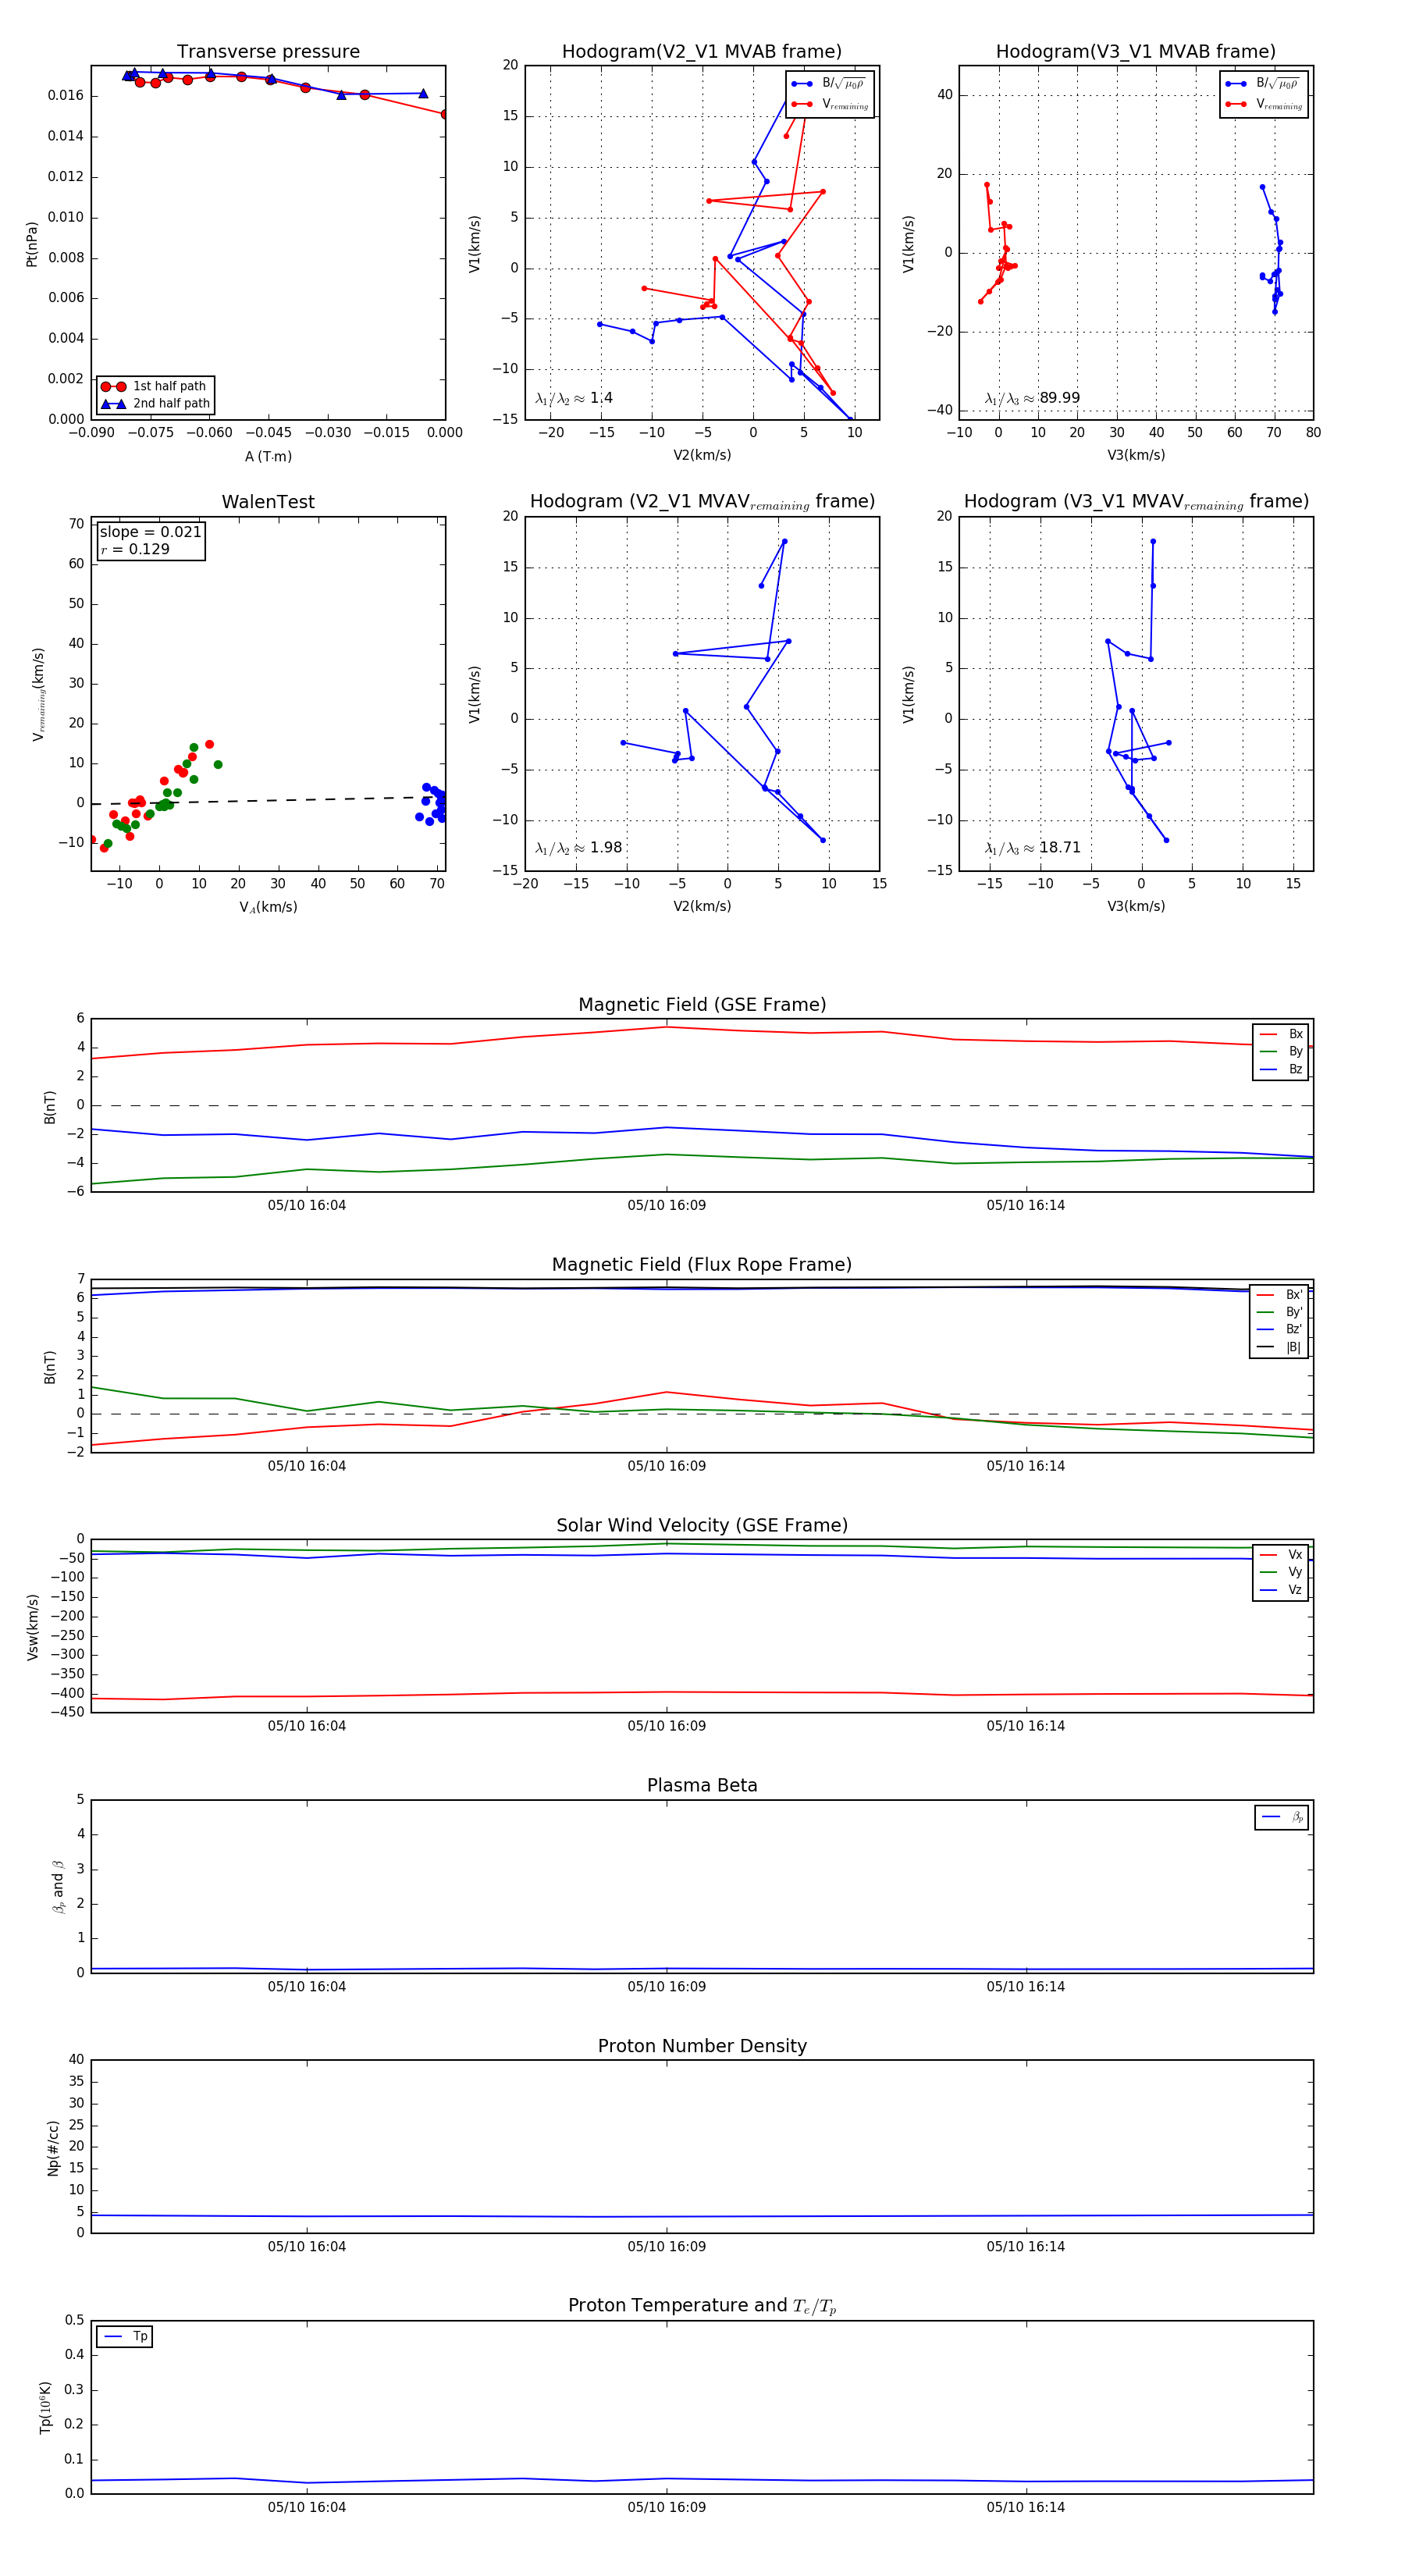Select '2nd half path' legend entry
This screenshot has width=1405, height=2576.
point(156,404)
